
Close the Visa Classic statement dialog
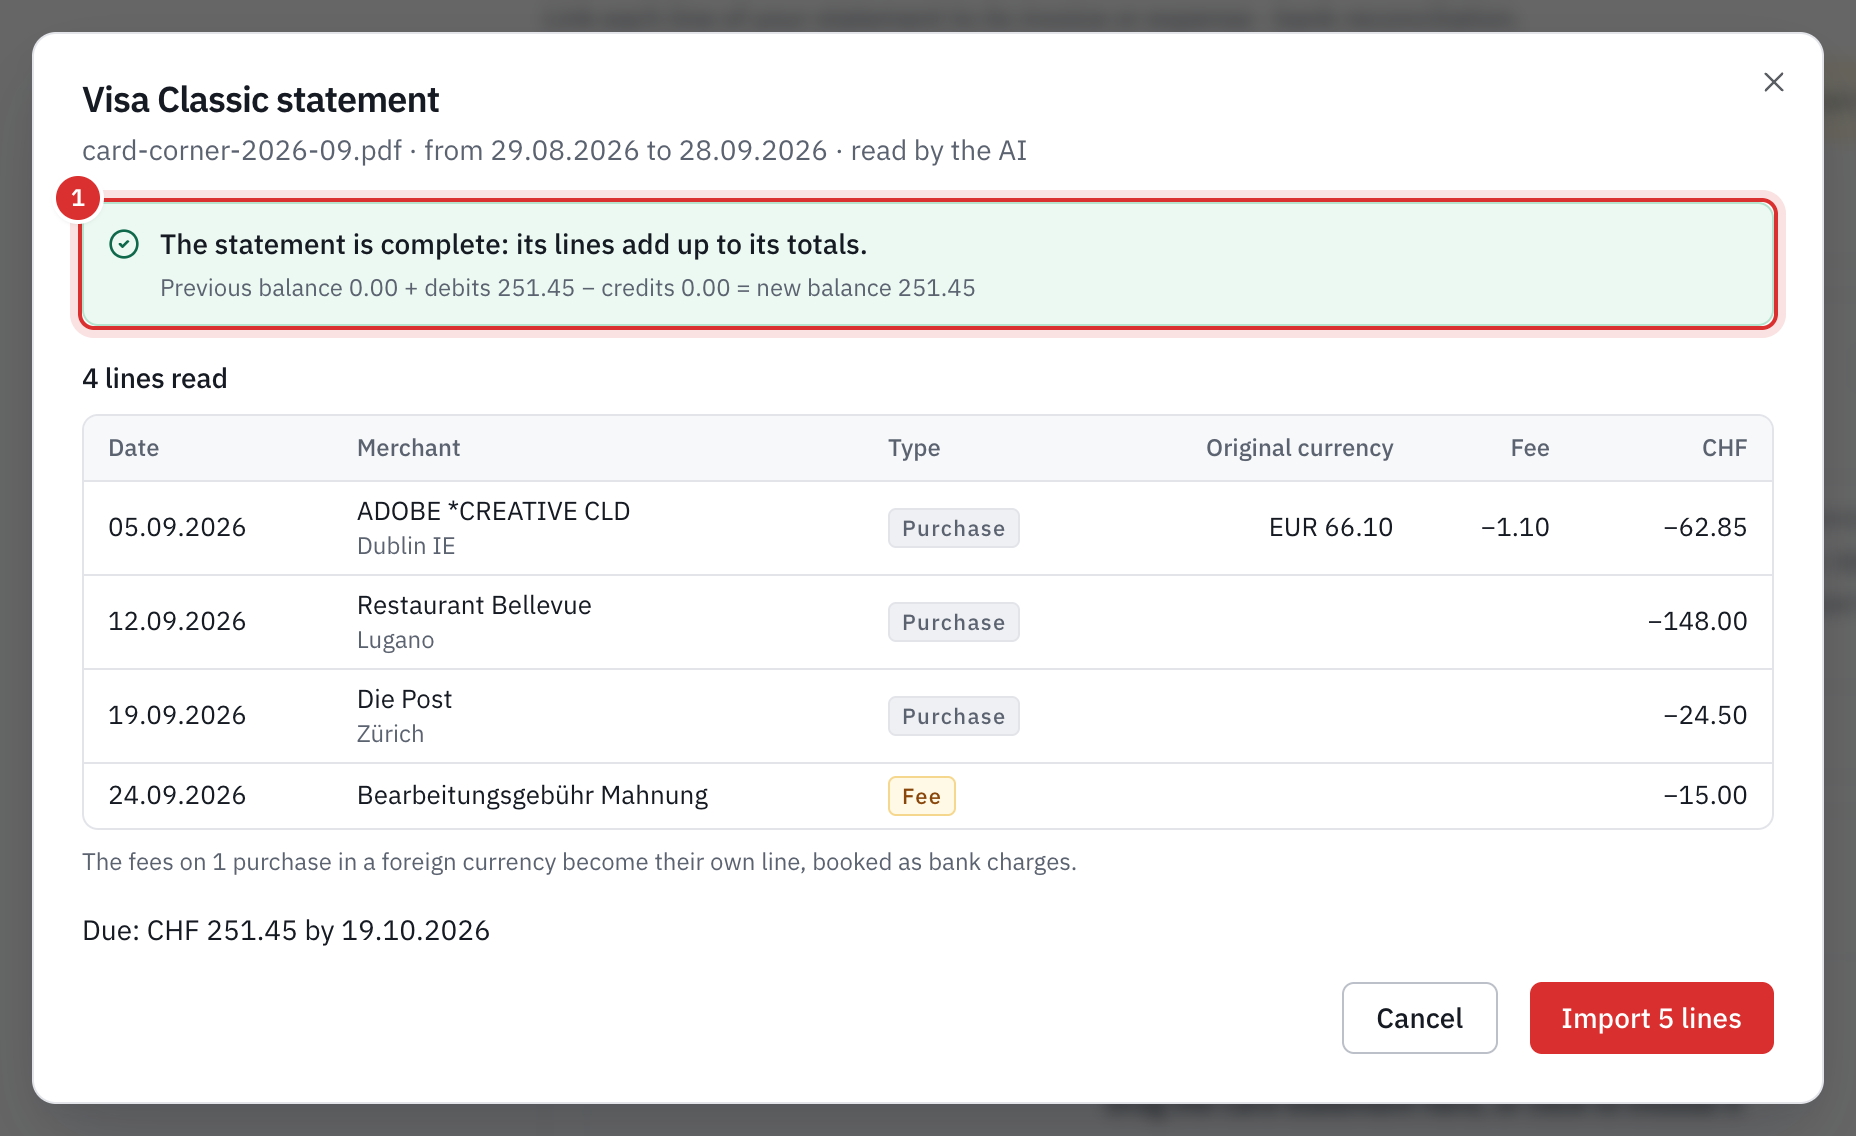[1773, 82]
